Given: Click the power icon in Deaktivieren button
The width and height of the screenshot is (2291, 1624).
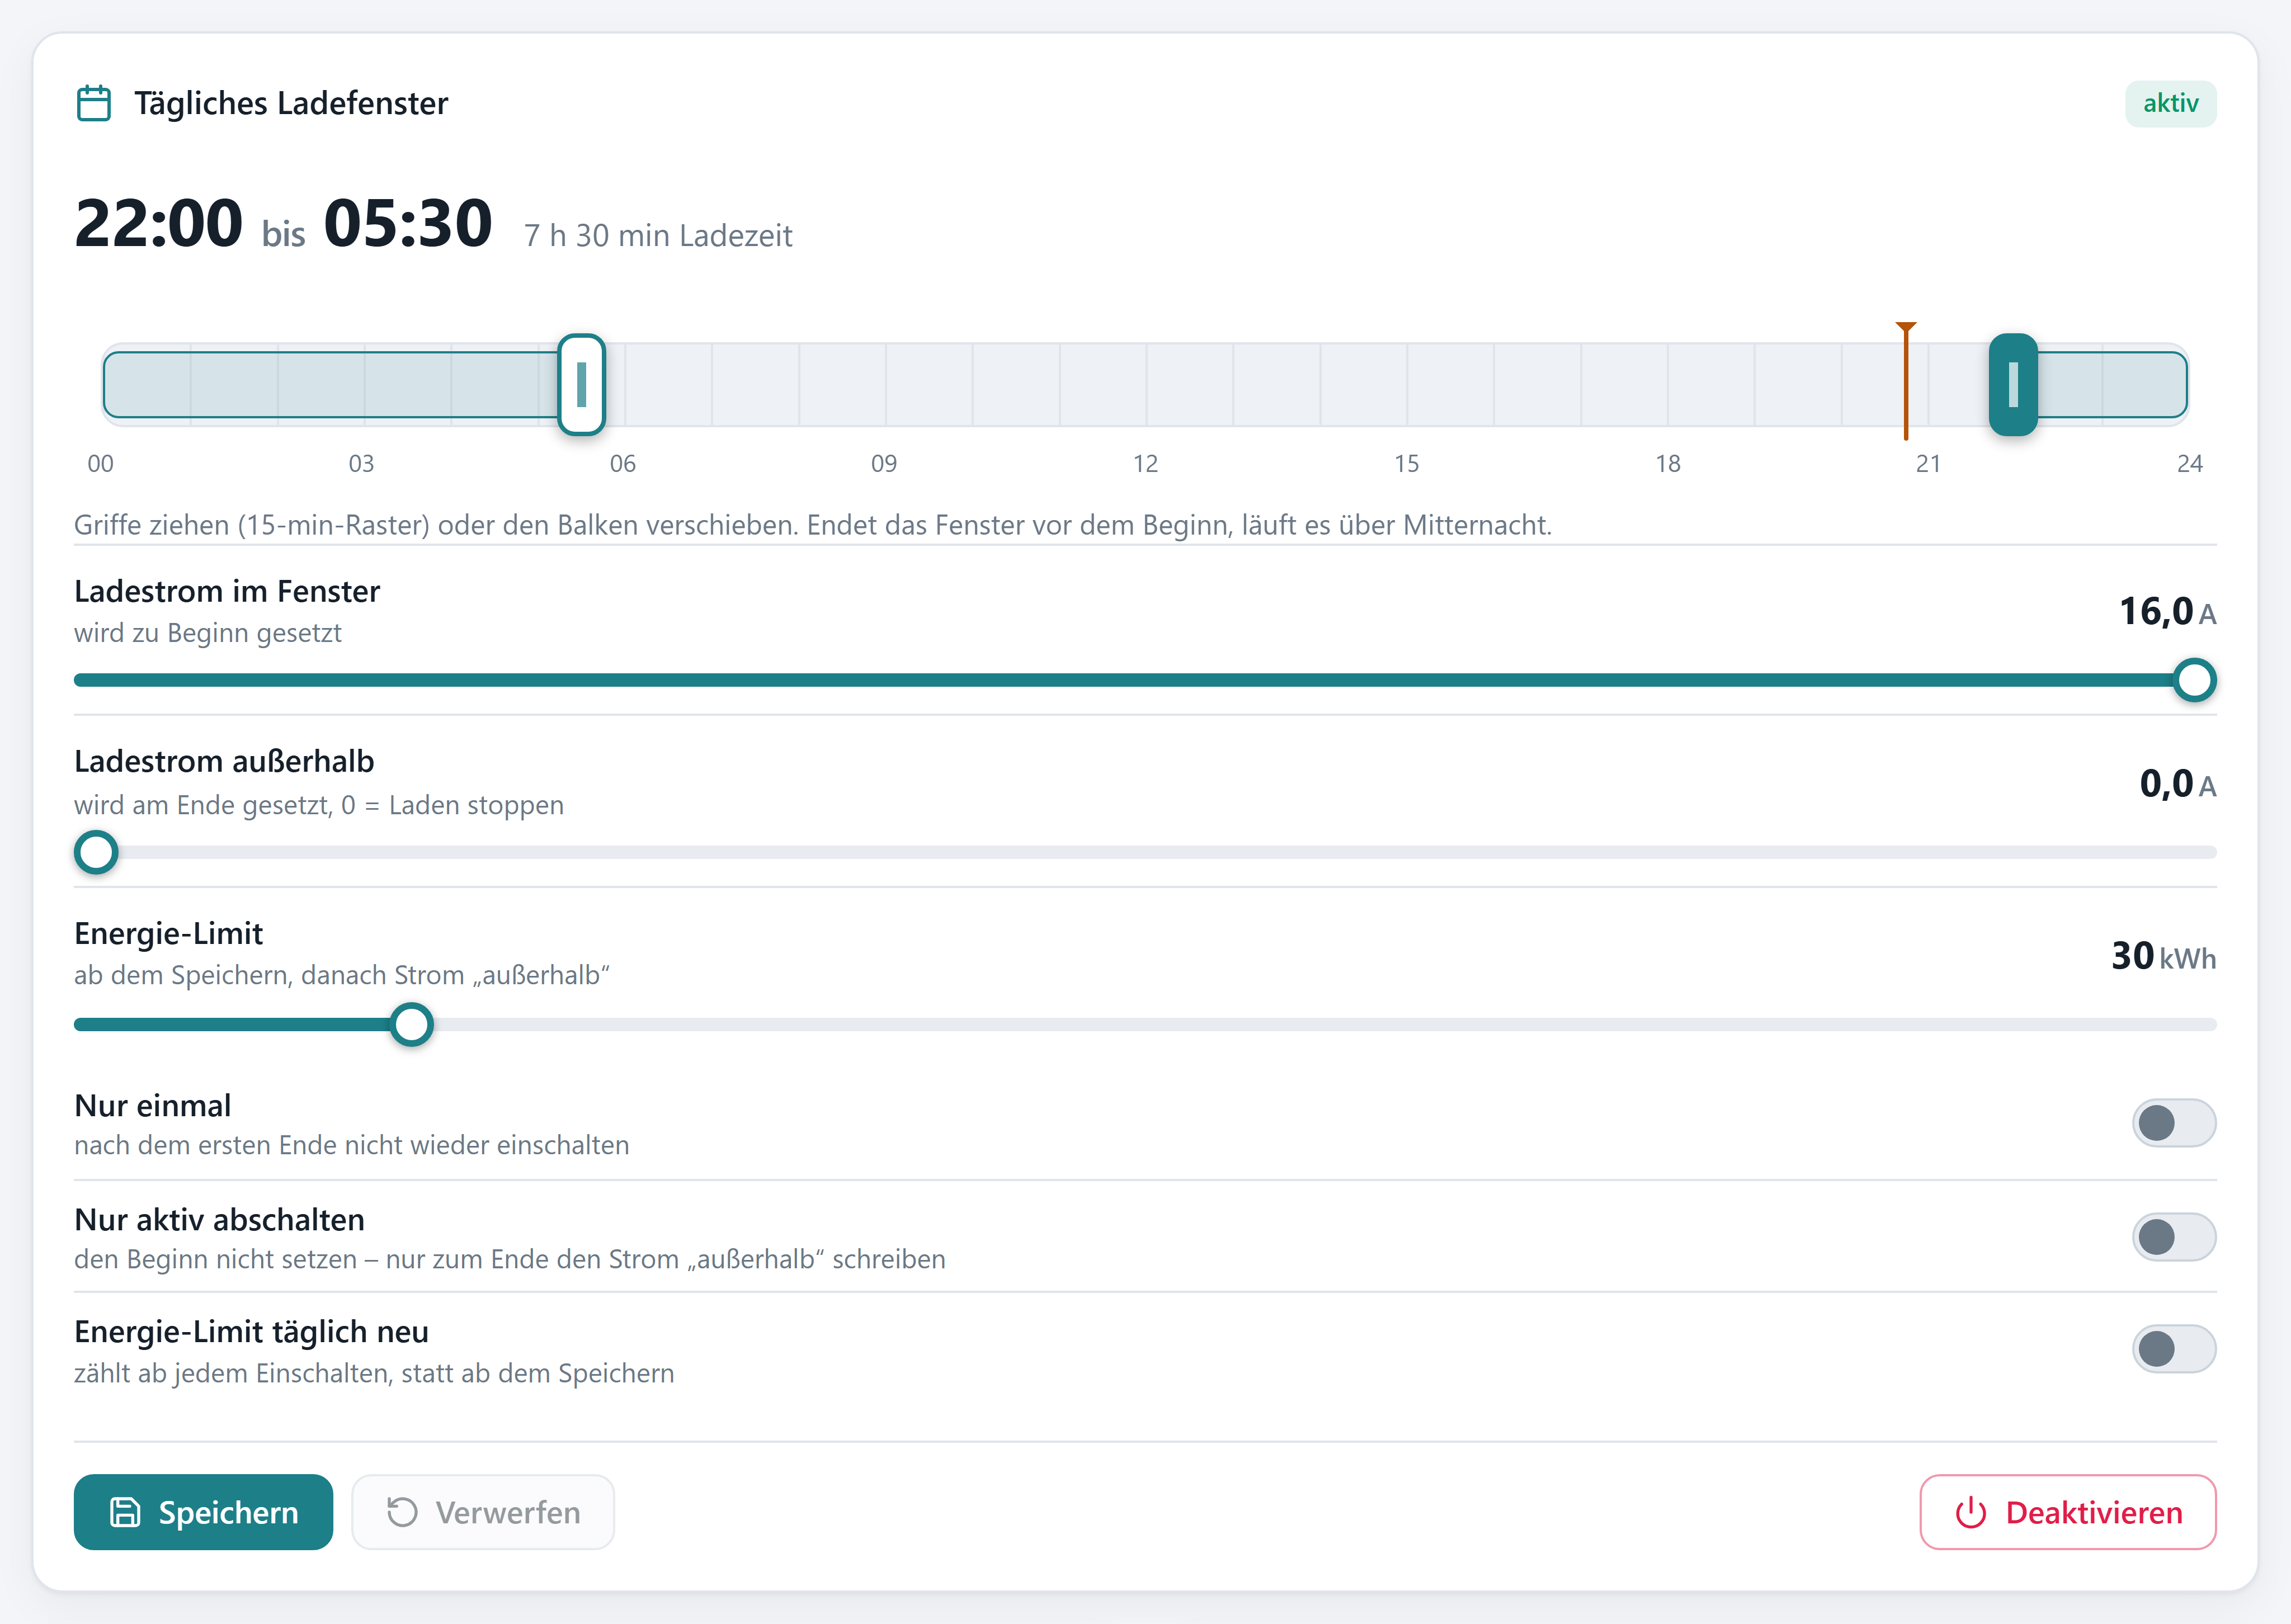Looking at the screenshot, I should click(1970, 1512).
